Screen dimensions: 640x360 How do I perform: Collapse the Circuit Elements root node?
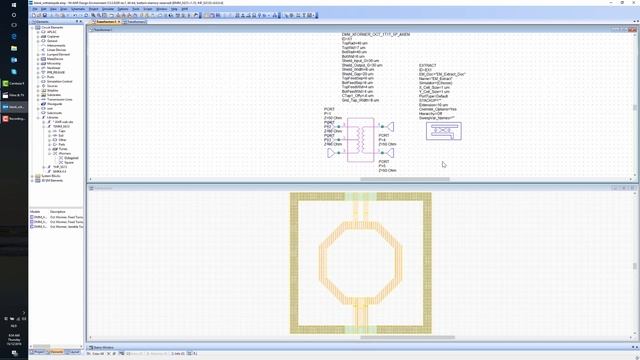click(32, 27)
